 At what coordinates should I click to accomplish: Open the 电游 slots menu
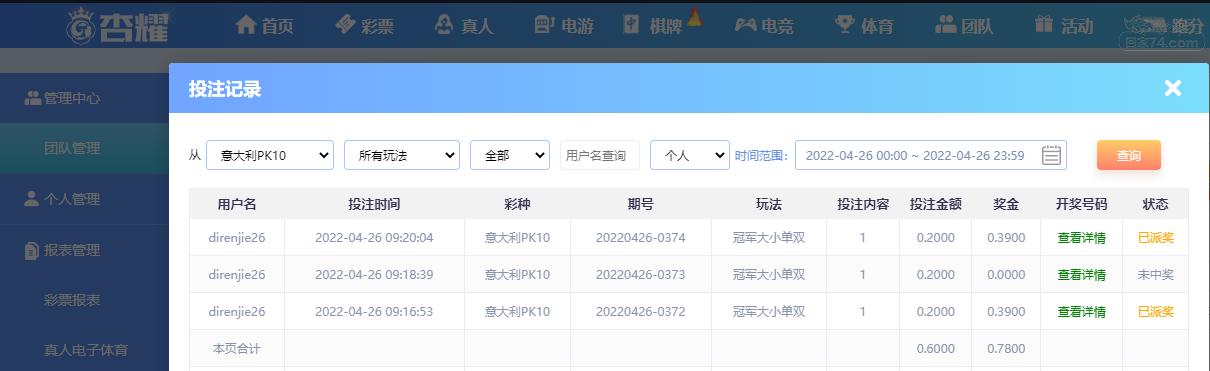[564, 26]
